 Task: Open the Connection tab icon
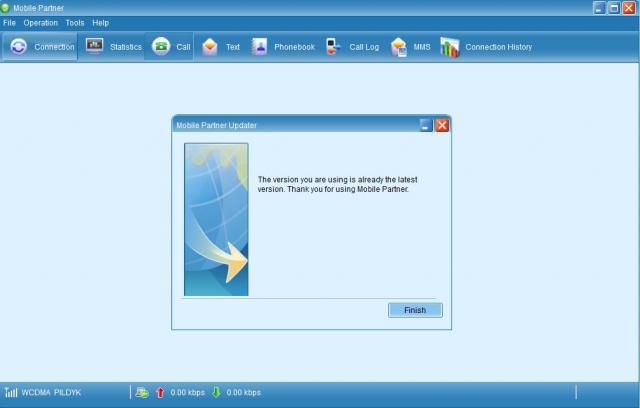tap(19, 47)
